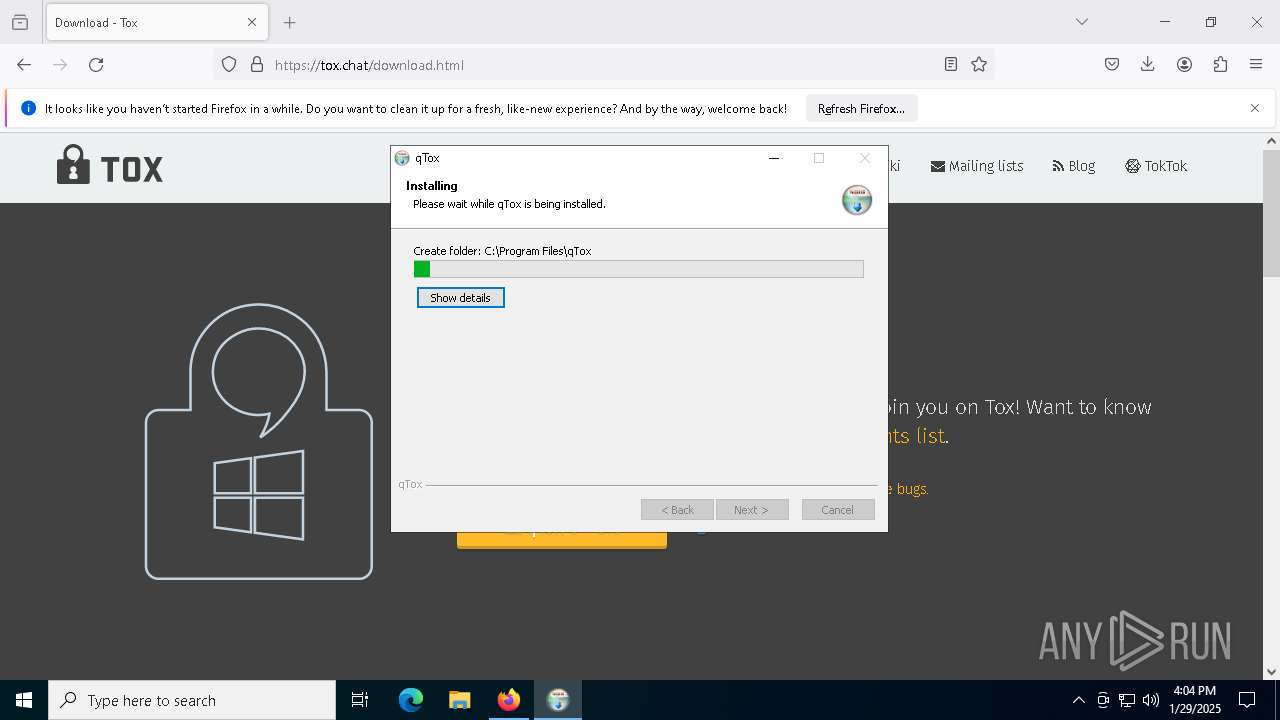Click the qTox installer title icon

pyautogui.click(x=402, y=158)
